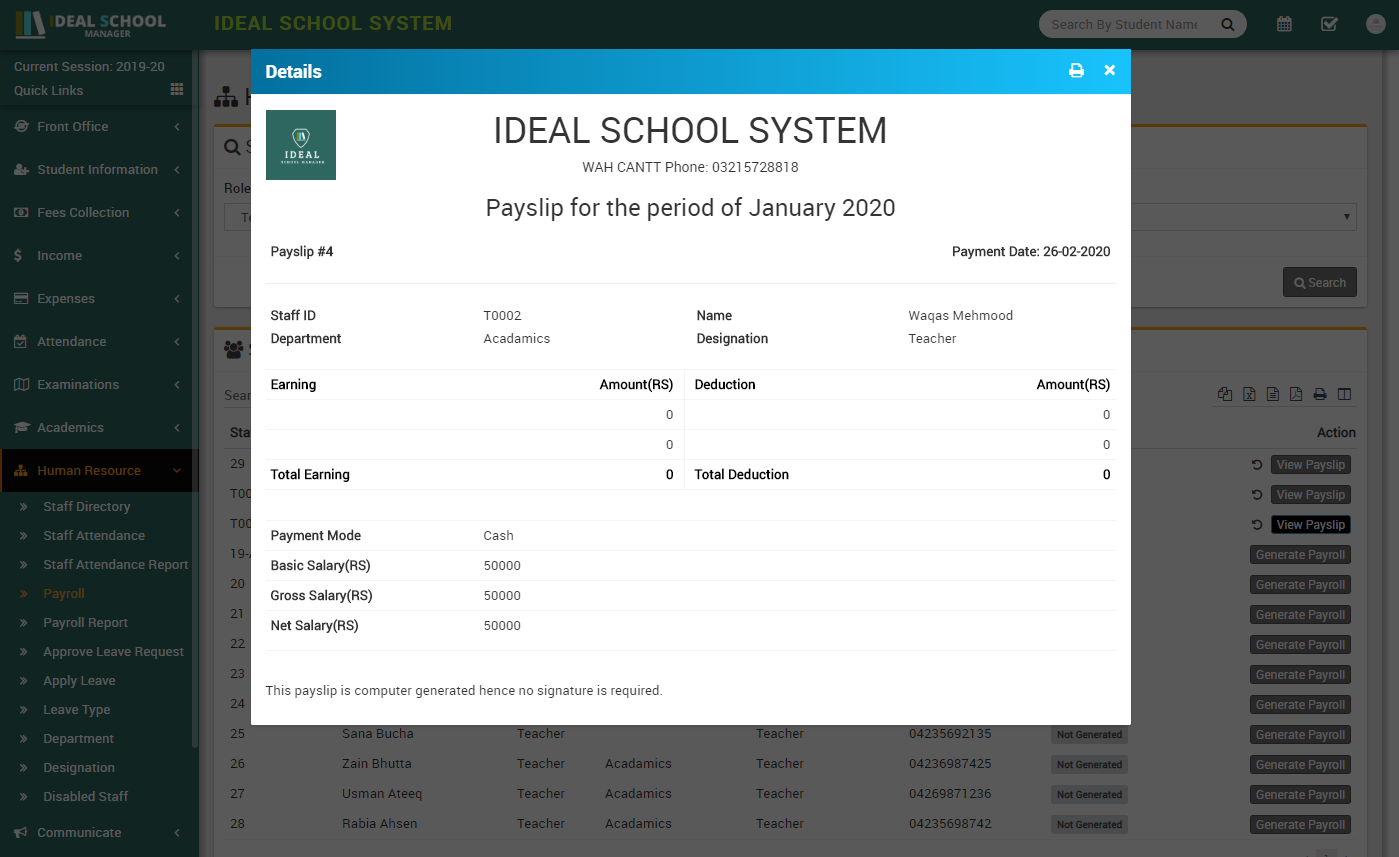Open the user profile avatar
The width and height of the screenshot is (1399, 857).
coord(1374,24)
